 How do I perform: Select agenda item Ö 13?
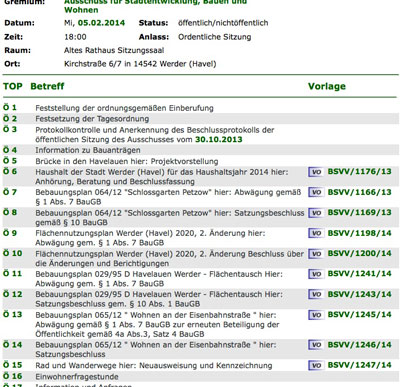[13, 314]
